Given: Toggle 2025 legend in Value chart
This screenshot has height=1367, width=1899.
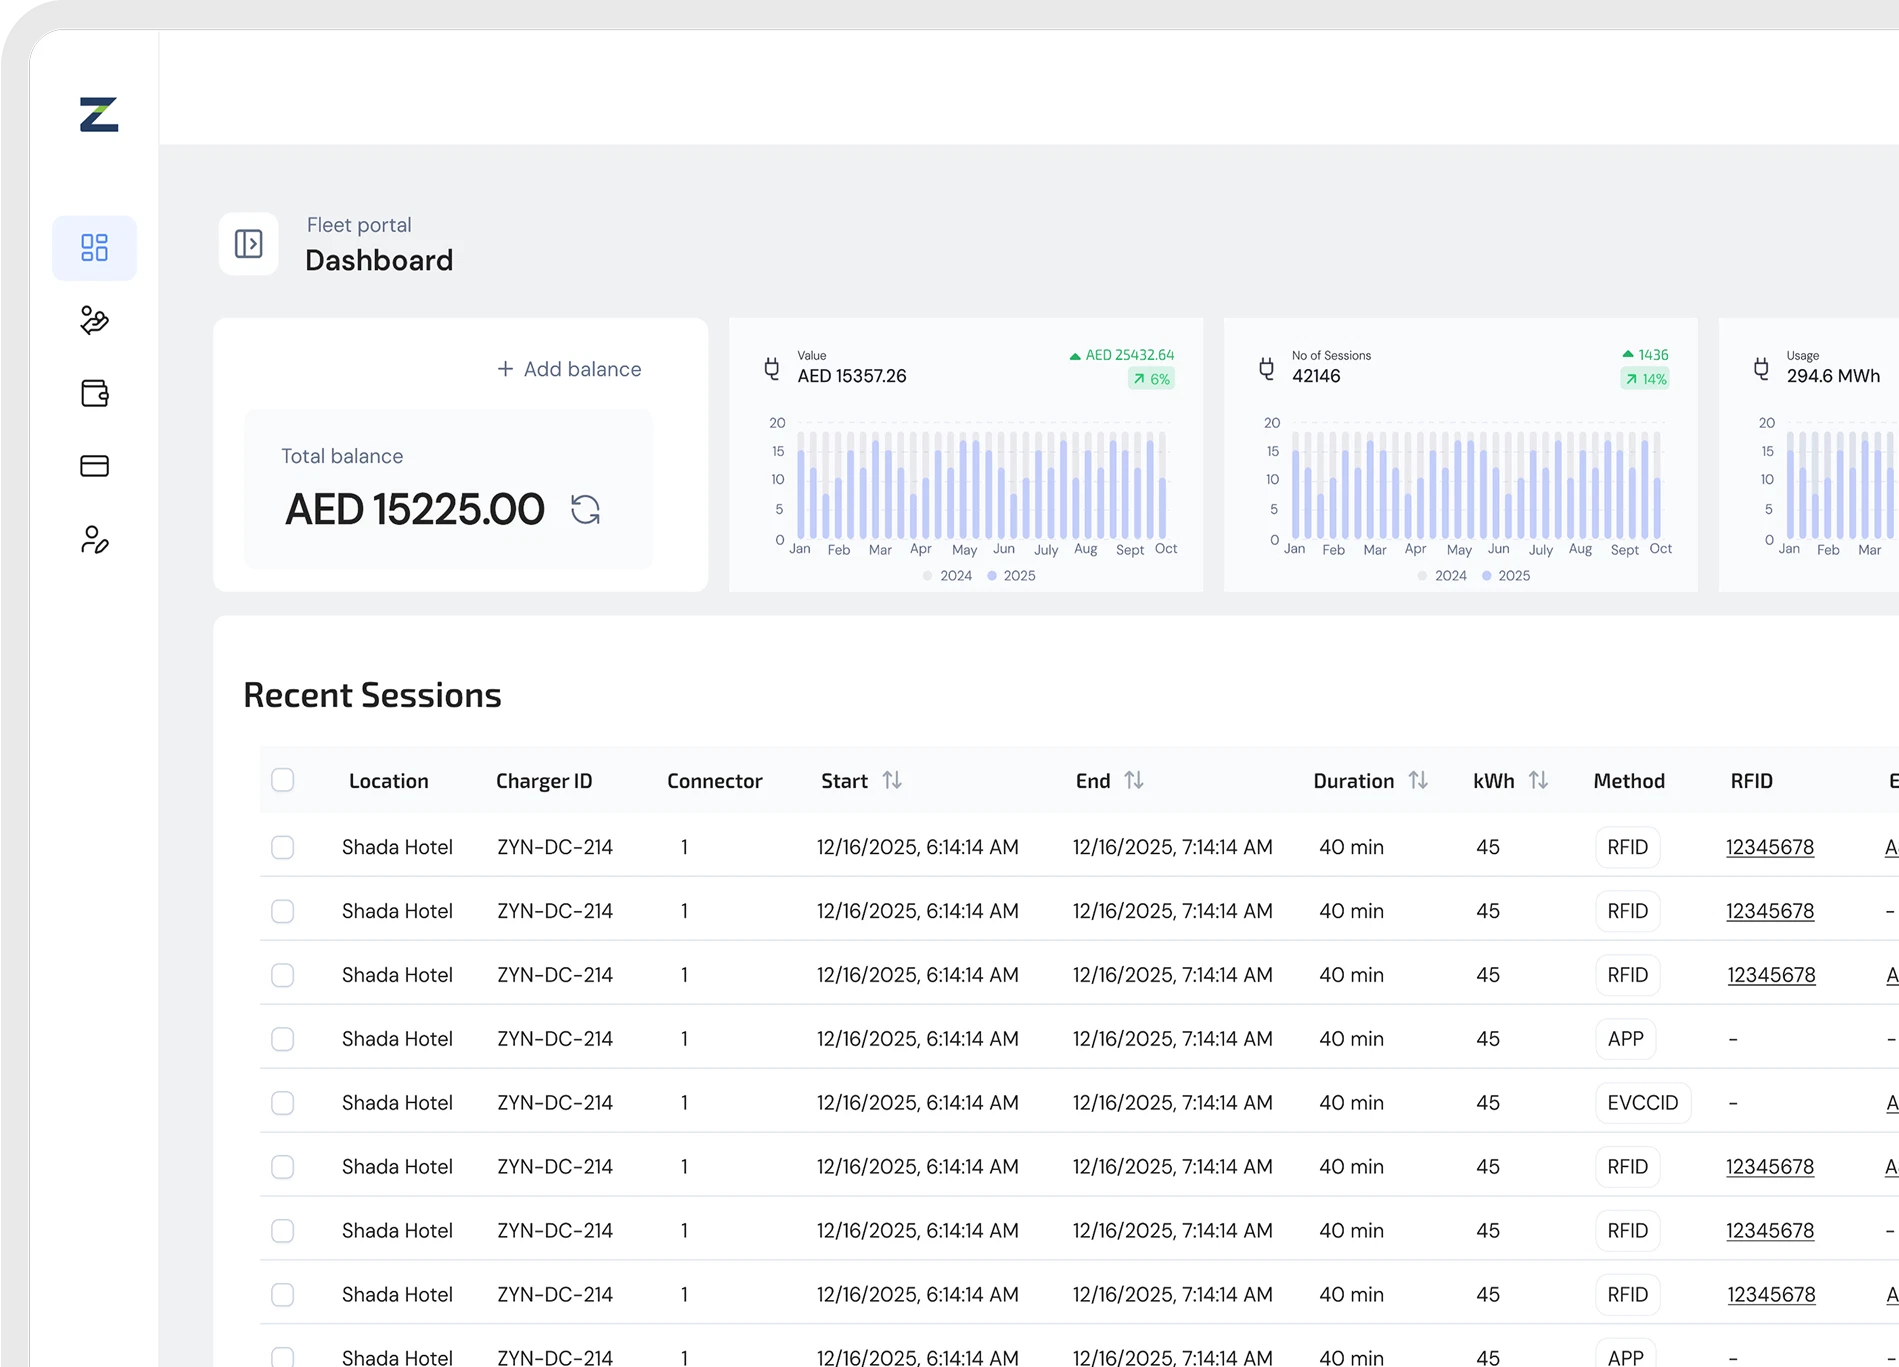Looking at the screenshot, I should click(x=1011, y=576).
